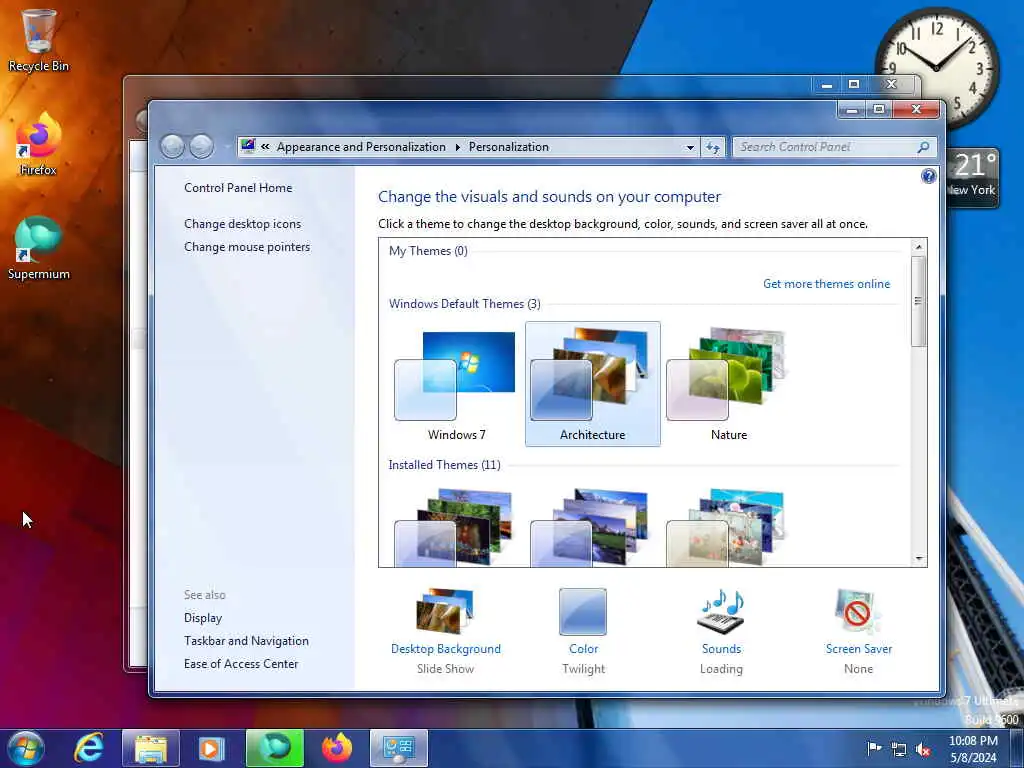This screenshot has height=768, width=1024.
Task: Click the Installed Themes (11) header
Action: coord(444,465)
